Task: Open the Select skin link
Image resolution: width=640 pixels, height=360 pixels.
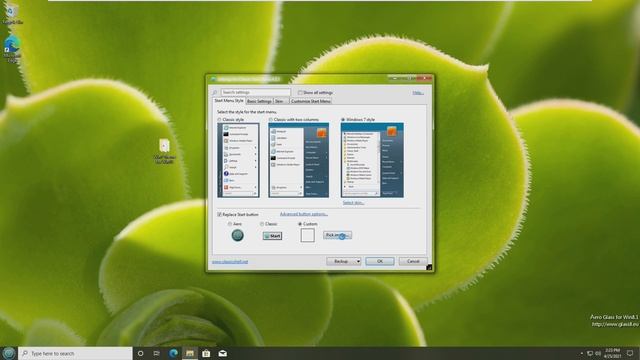Action: pos(353,202)
